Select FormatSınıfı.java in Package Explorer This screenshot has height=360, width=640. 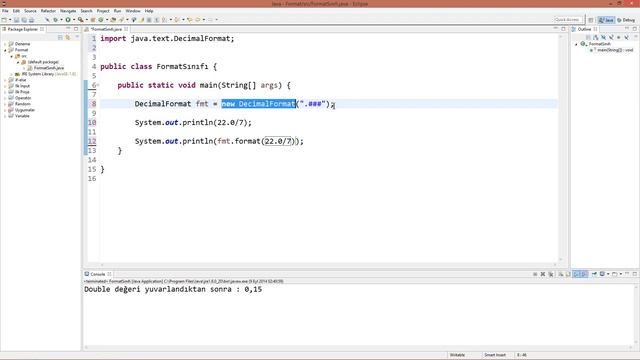[49, 68]
